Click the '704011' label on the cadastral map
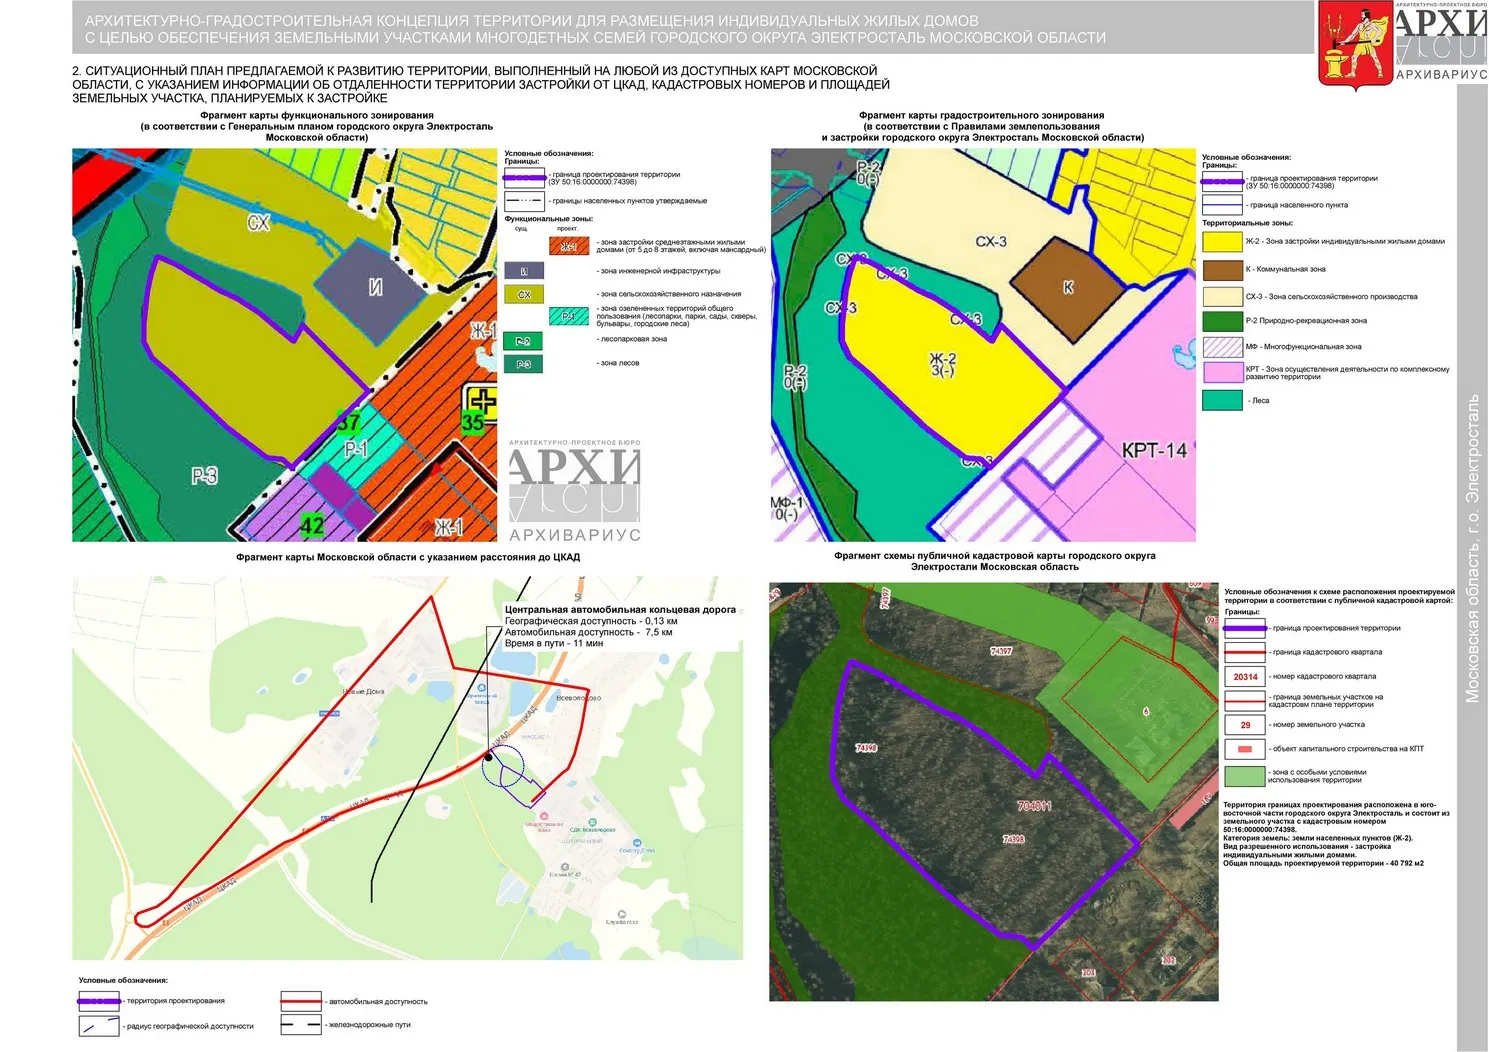The width and height of the screenshot is (1489, 1052). (x=1034, y=806)
